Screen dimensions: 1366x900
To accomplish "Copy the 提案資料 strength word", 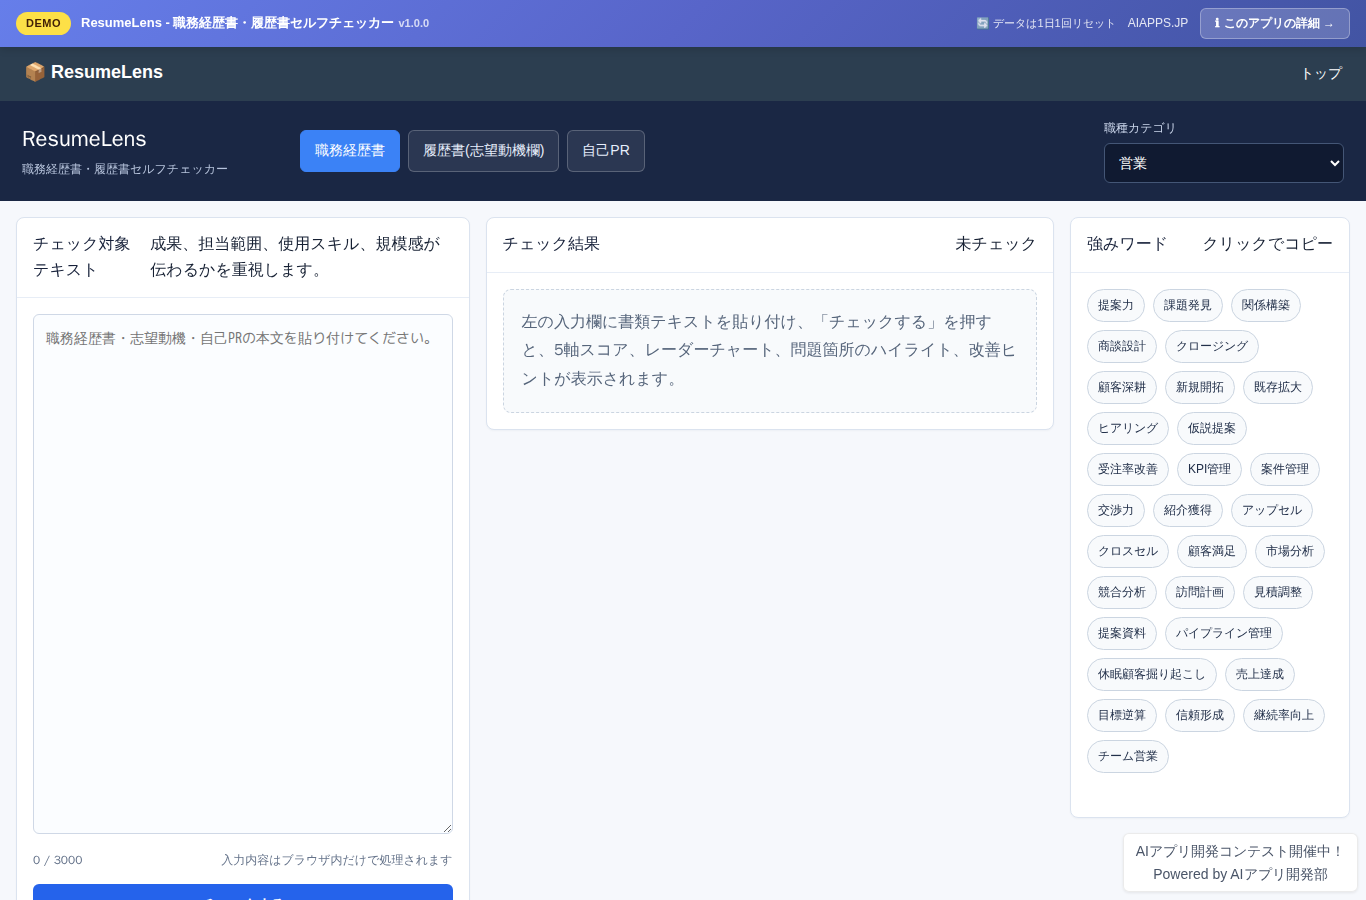I will tap(1122, 634).
